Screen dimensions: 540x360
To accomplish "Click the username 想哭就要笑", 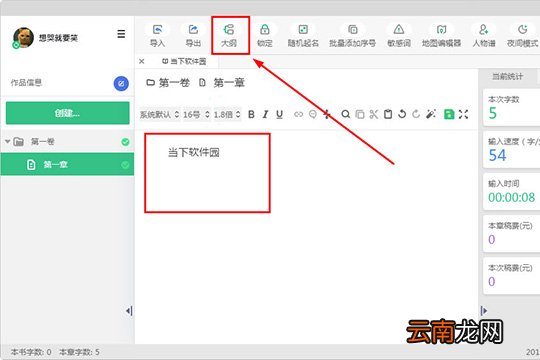I will pyautogui.click(x=58, y=38).
